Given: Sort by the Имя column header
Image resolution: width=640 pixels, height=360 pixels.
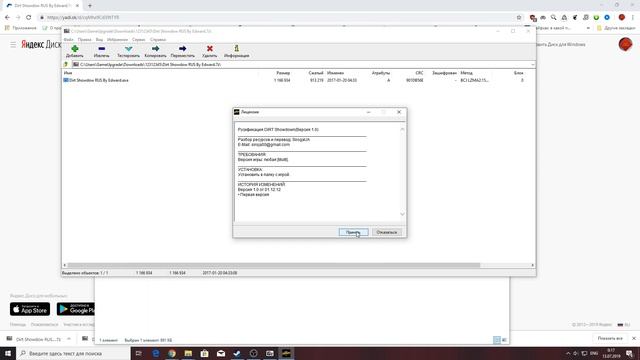Looking at the screenshot, I should (68, 73).
